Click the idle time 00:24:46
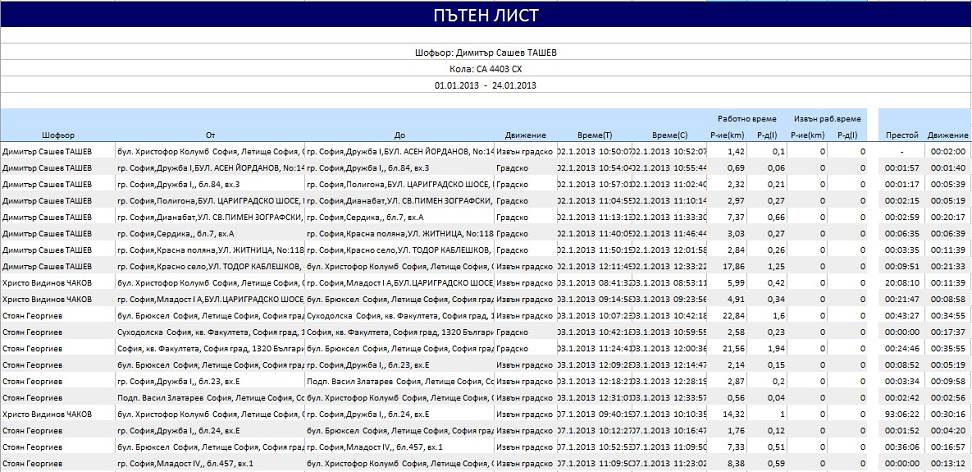The image size is (972, 472). 901,349
